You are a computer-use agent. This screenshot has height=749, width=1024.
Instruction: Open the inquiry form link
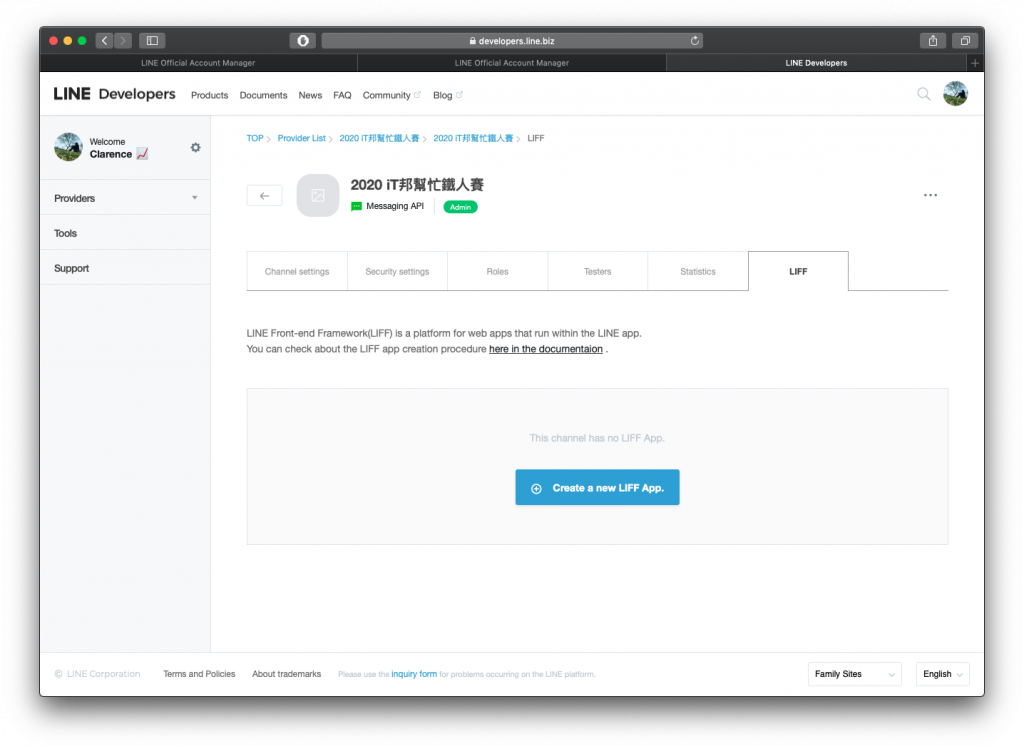(414, 674)
